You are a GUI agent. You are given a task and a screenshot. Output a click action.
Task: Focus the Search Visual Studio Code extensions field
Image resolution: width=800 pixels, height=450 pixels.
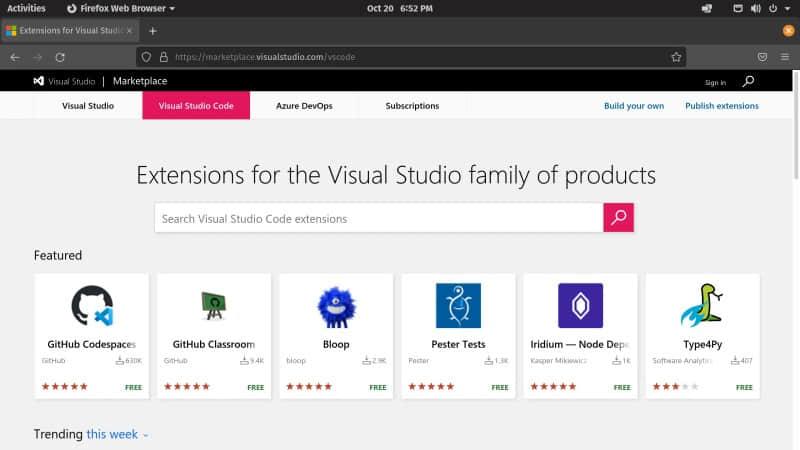tap(378, 218)
